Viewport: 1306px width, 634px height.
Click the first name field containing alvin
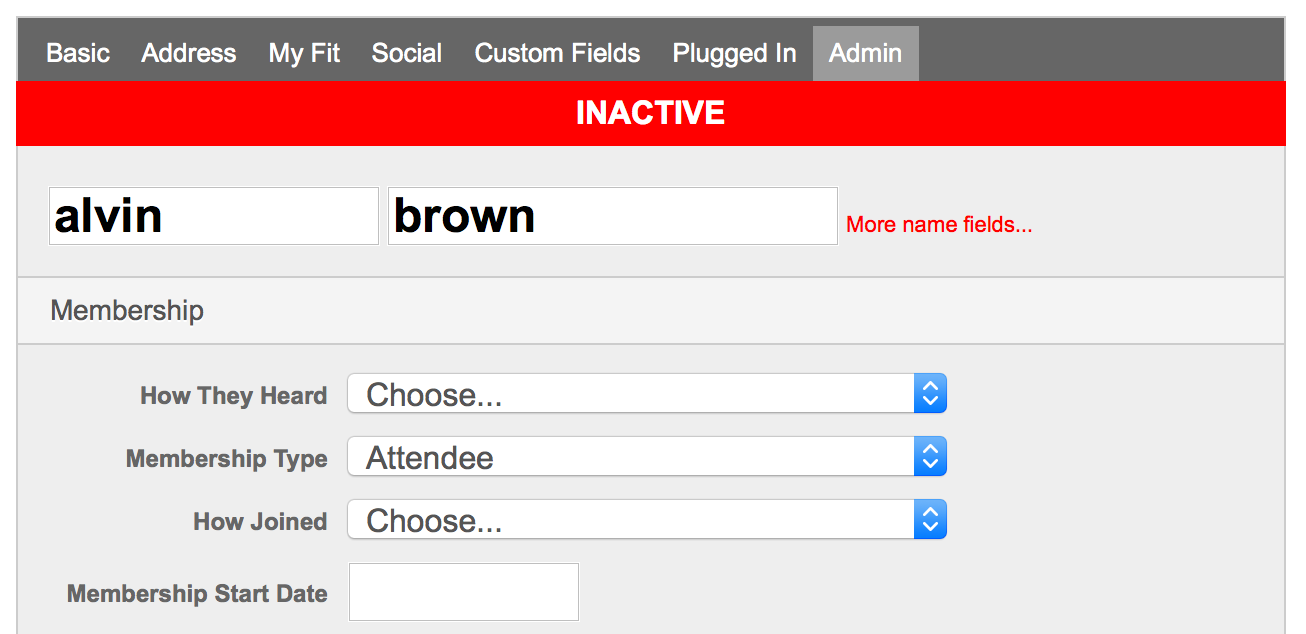click(213, 215)
